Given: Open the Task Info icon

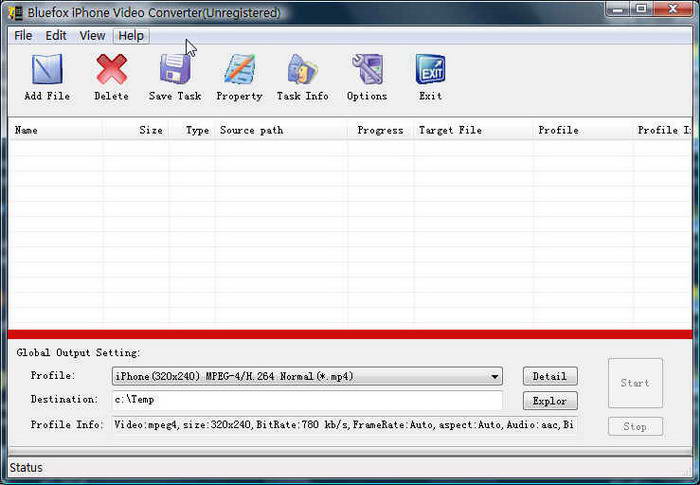Looking at the screenshot, I should [x=303, y=70].
